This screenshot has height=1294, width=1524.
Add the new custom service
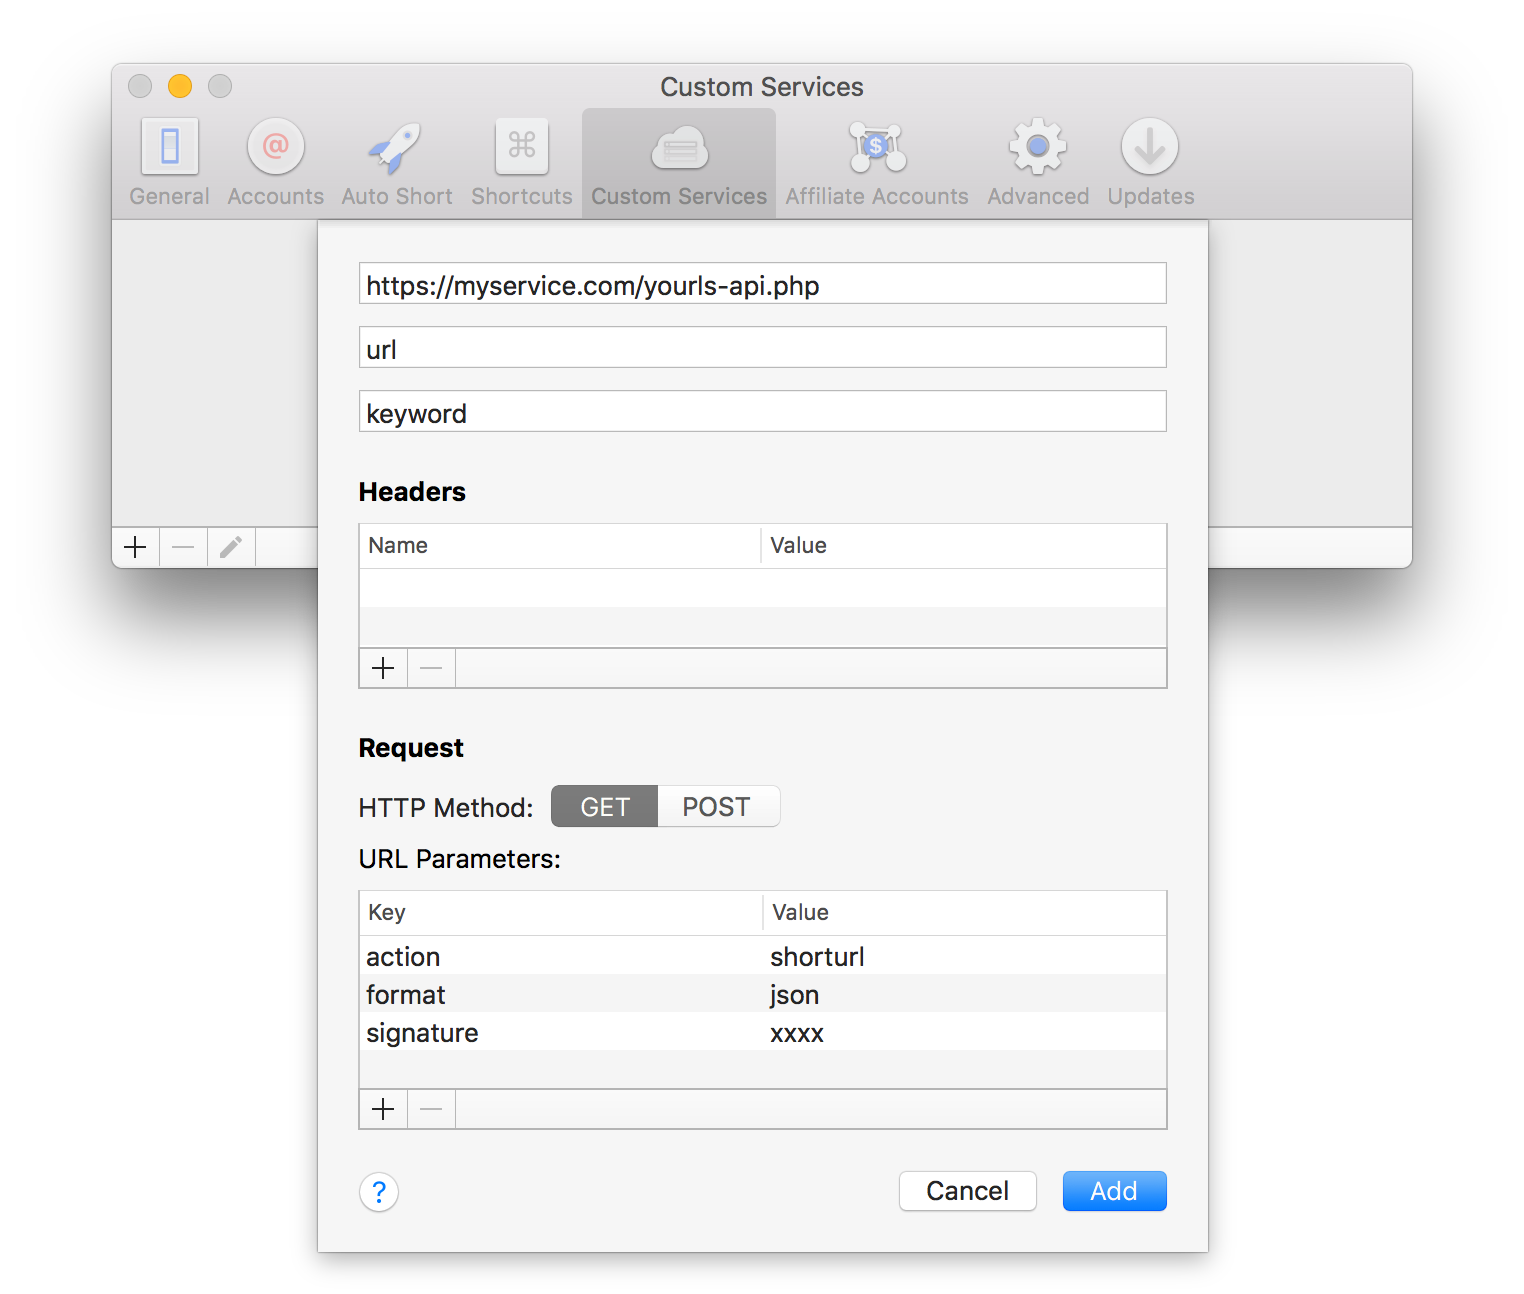pos(1113,1190)
